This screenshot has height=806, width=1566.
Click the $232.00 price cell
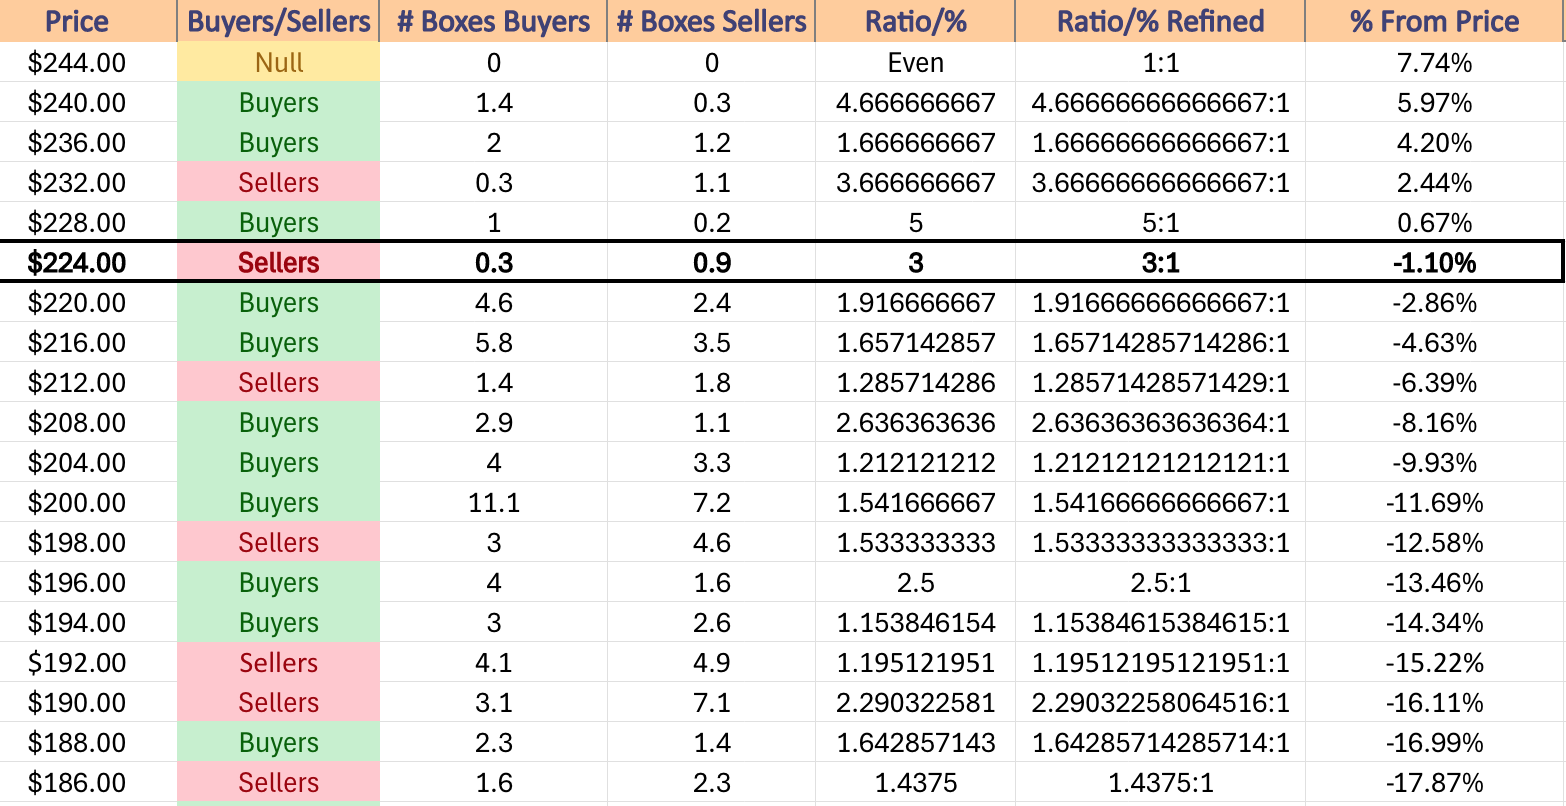point(88,183)
